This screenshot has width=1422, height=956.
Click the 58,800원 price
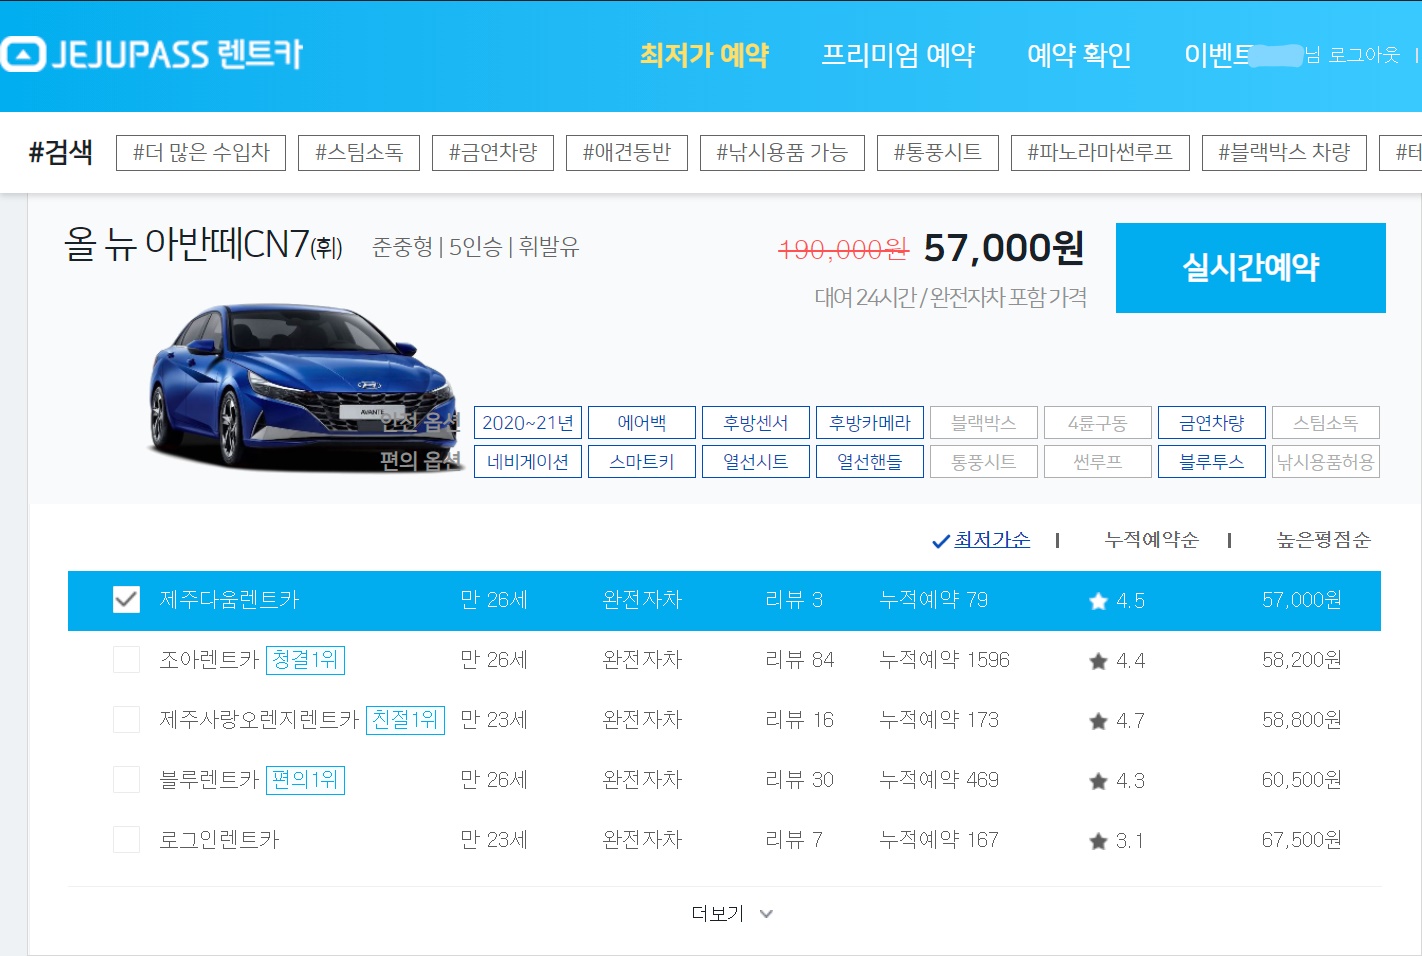[1302, 720]
